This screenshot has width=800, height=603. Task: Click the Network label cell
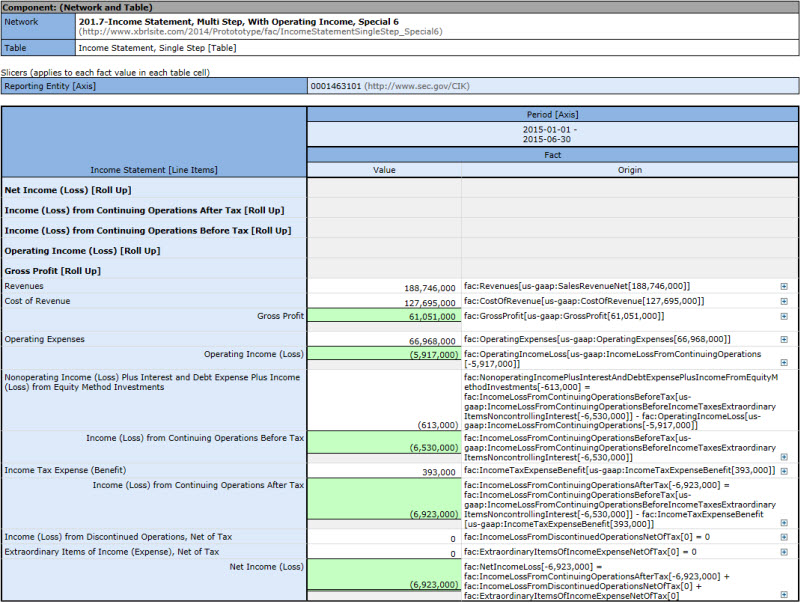tap(38, 27)
